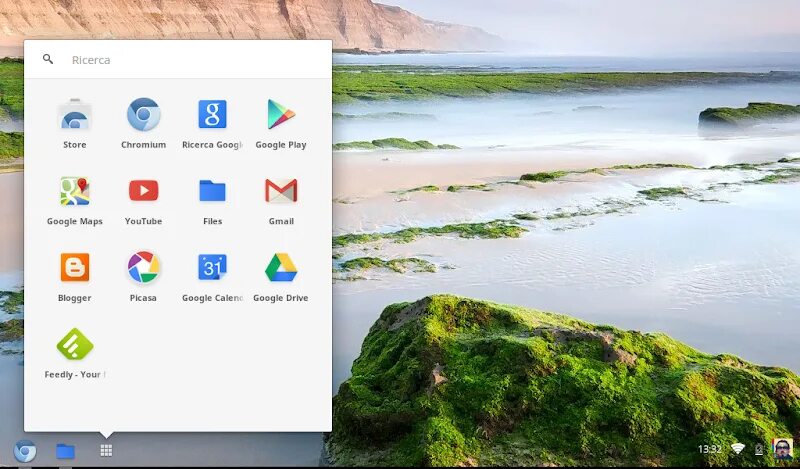The height and width of the screenshot is (469, 800).
Task: Open the YouTube app
Action: pos(143,191)
